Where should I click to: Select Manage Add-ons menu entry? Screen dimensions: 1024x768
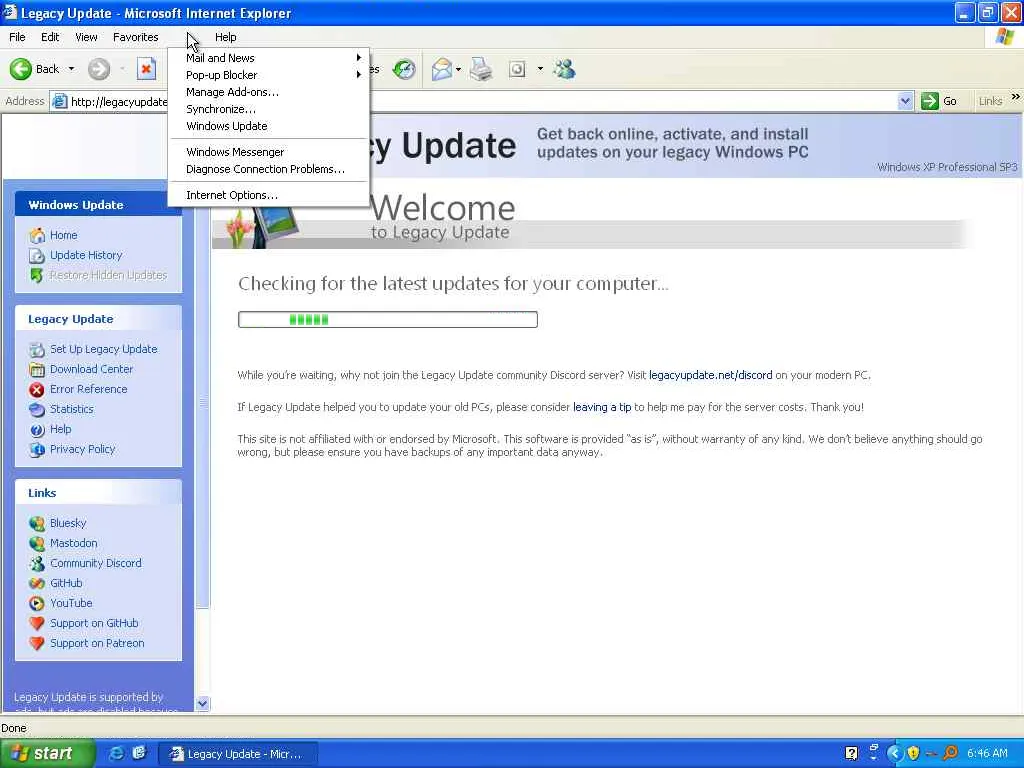(x=269, y=92)
